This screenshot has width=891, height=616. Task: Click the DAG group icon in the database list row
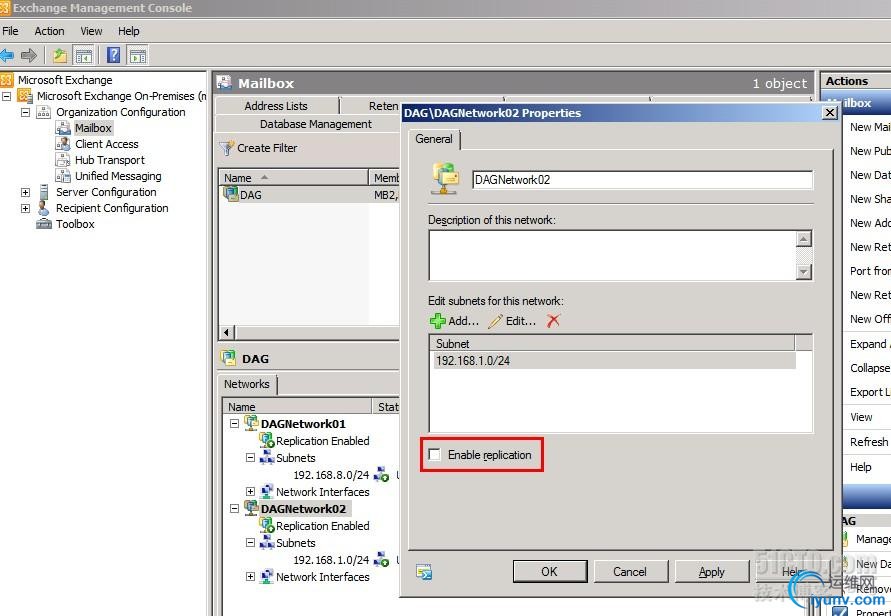[231, 194]
